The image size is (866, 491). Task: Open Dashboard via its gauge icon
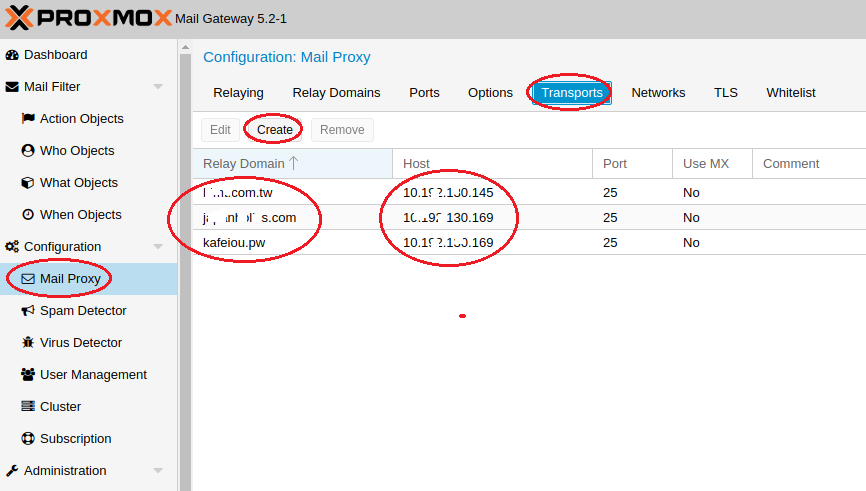[x=12, y=55]
